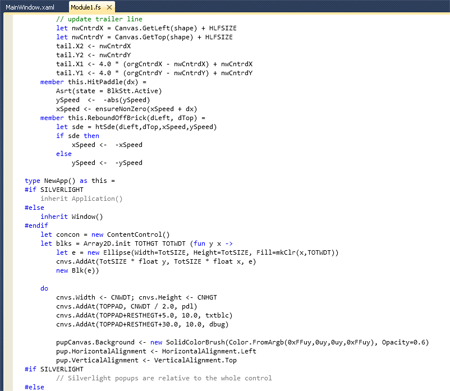Close the Module1.fs tab
Image resolution: width=450 pixels, height=391 pixels.
pyautogui.click(x=109, y=7)
